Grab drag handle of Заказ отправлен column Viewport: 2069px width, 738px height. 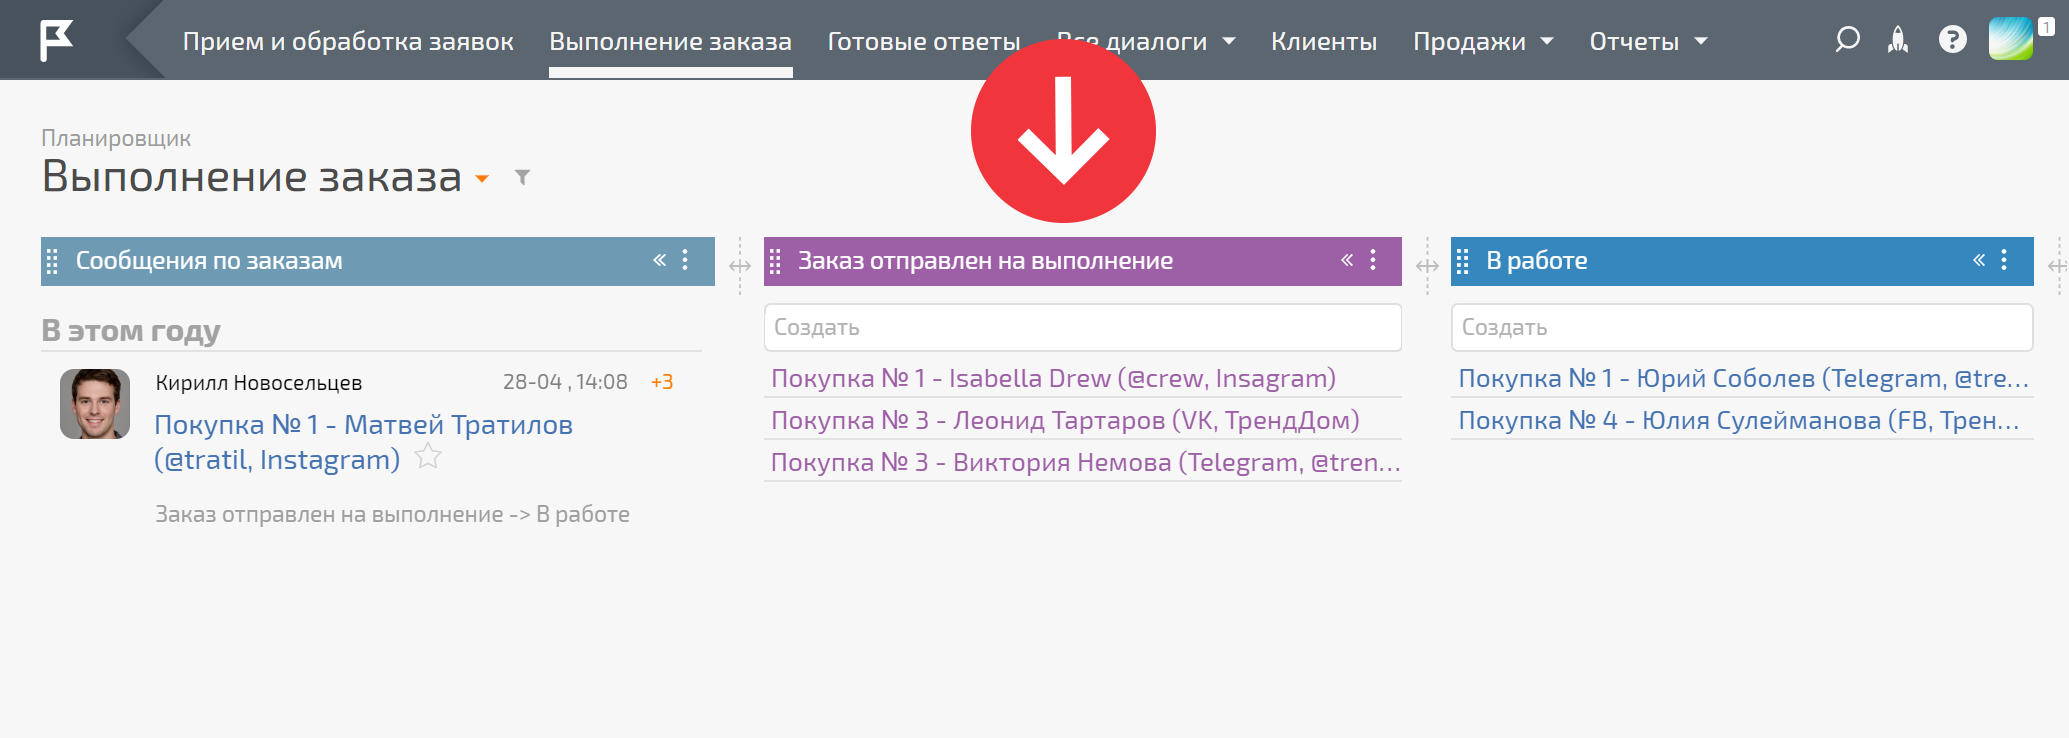[x=775, y=261]
